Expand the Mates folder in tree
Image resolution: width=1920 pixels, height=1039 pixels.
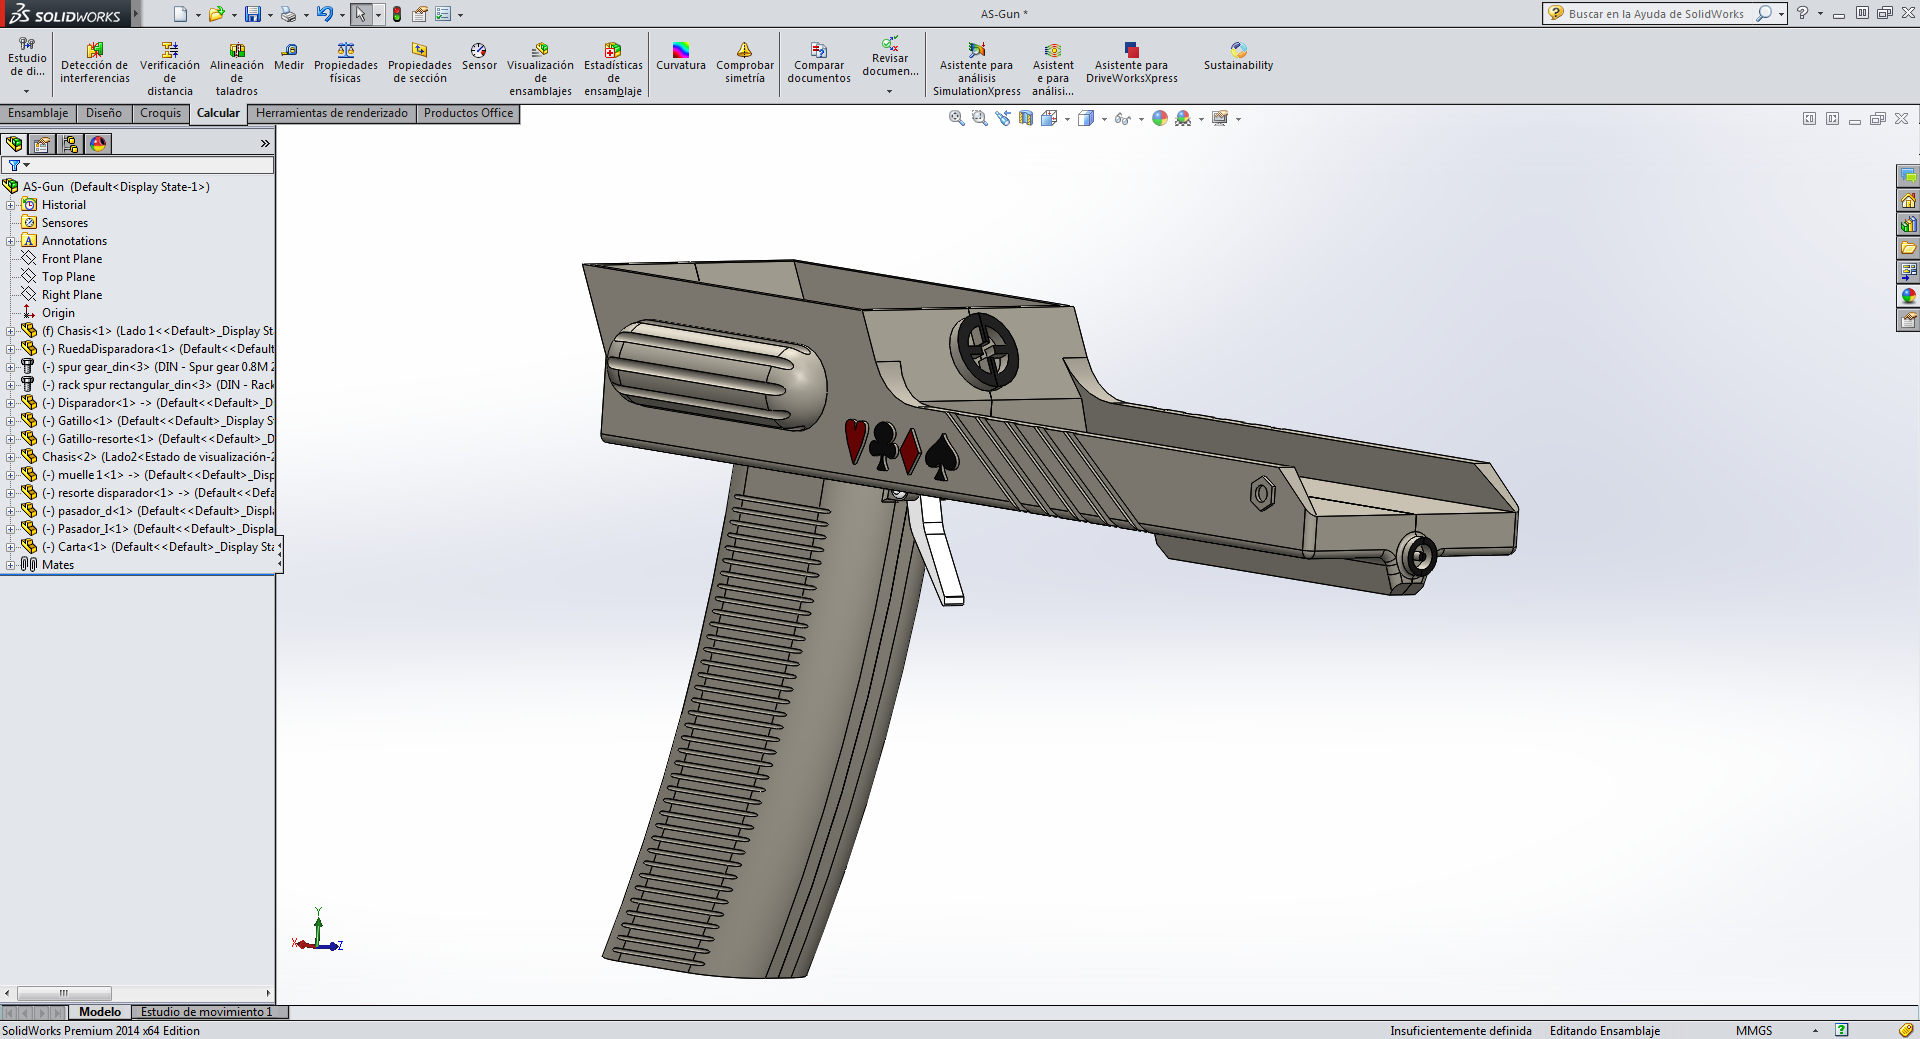(10, 565)
